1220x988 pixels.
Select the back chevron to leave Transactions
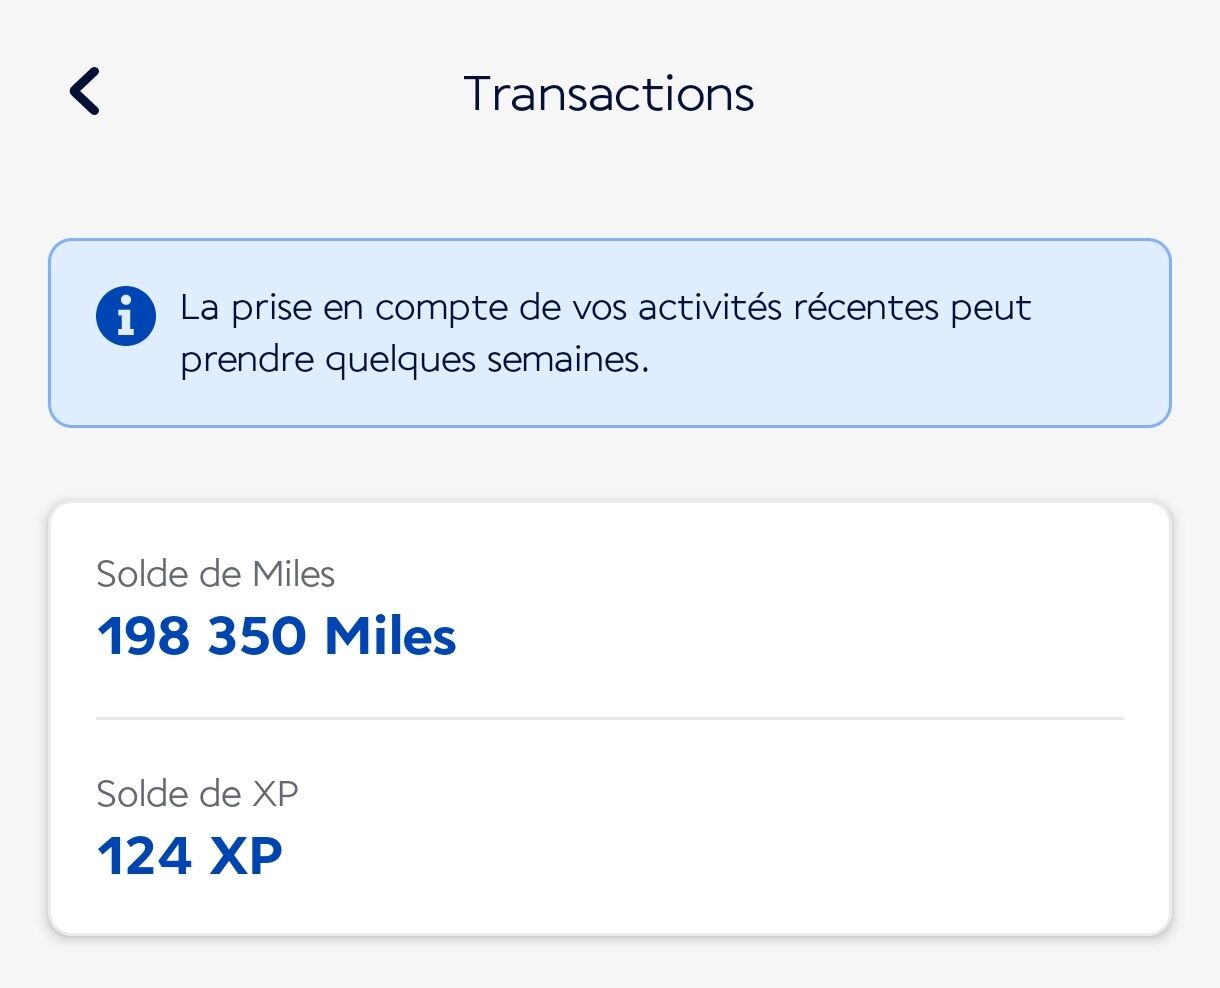click(x=84, y=91)
